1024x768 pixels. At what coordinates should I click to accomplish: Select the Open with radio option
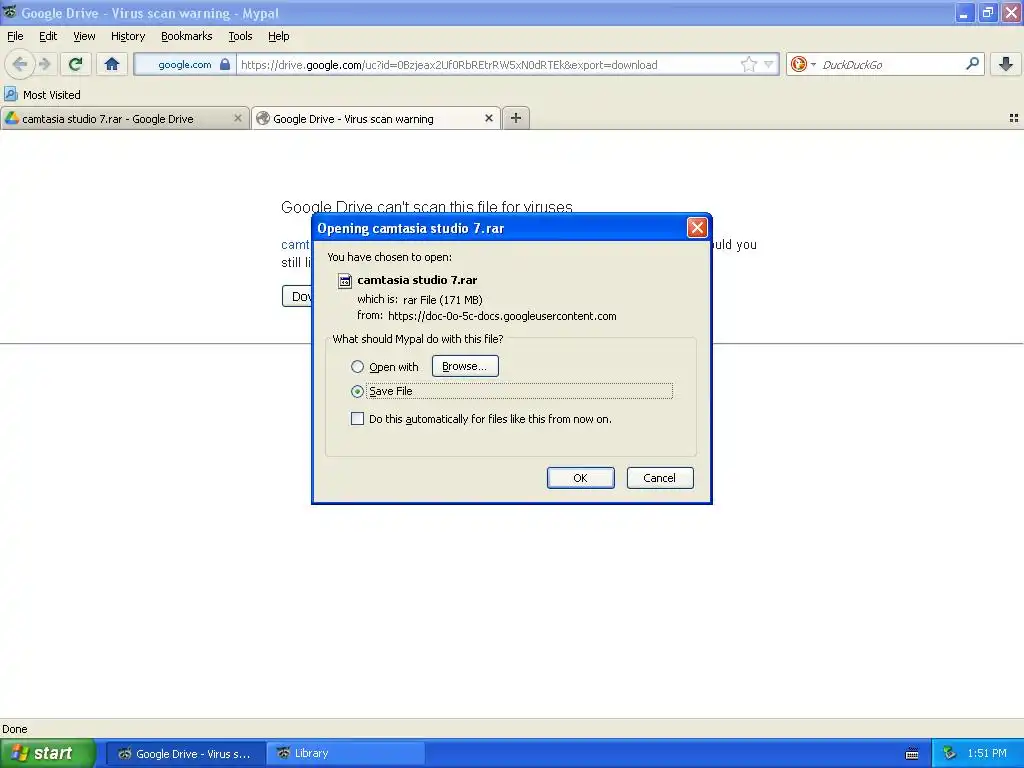point(357,366)
